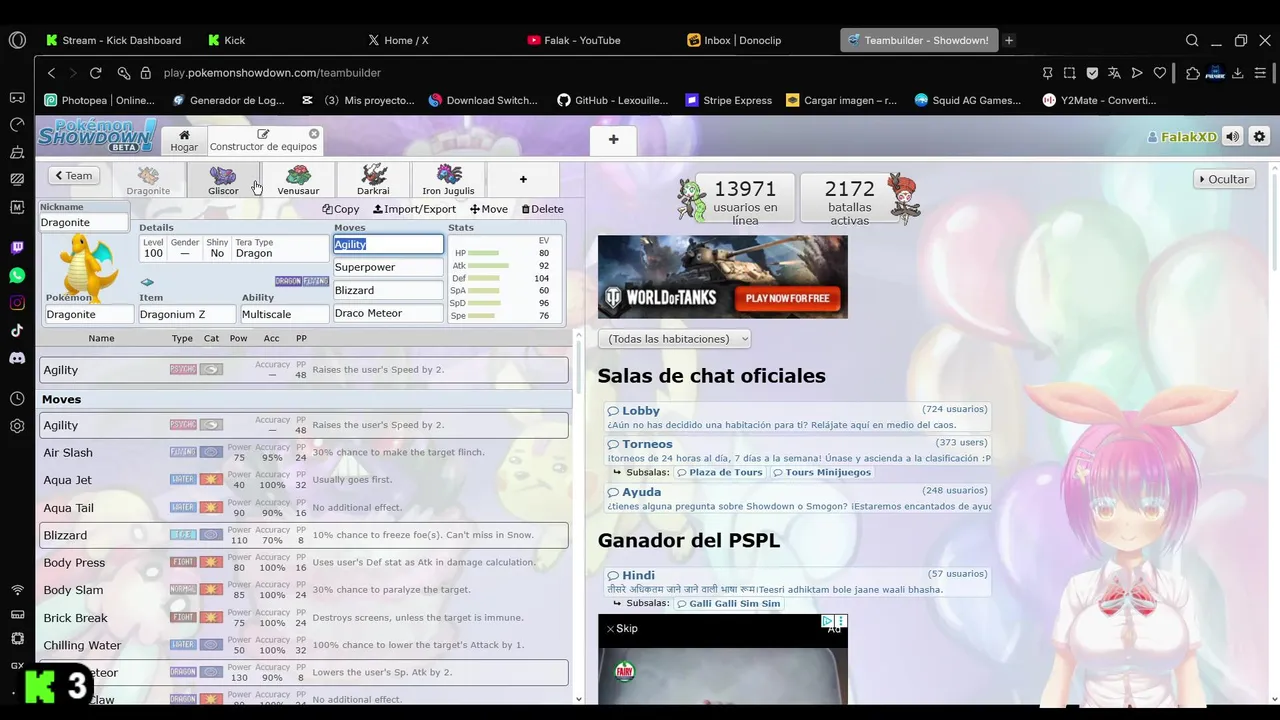
Task: Select the Gliscor team slot
Action: 223,181
